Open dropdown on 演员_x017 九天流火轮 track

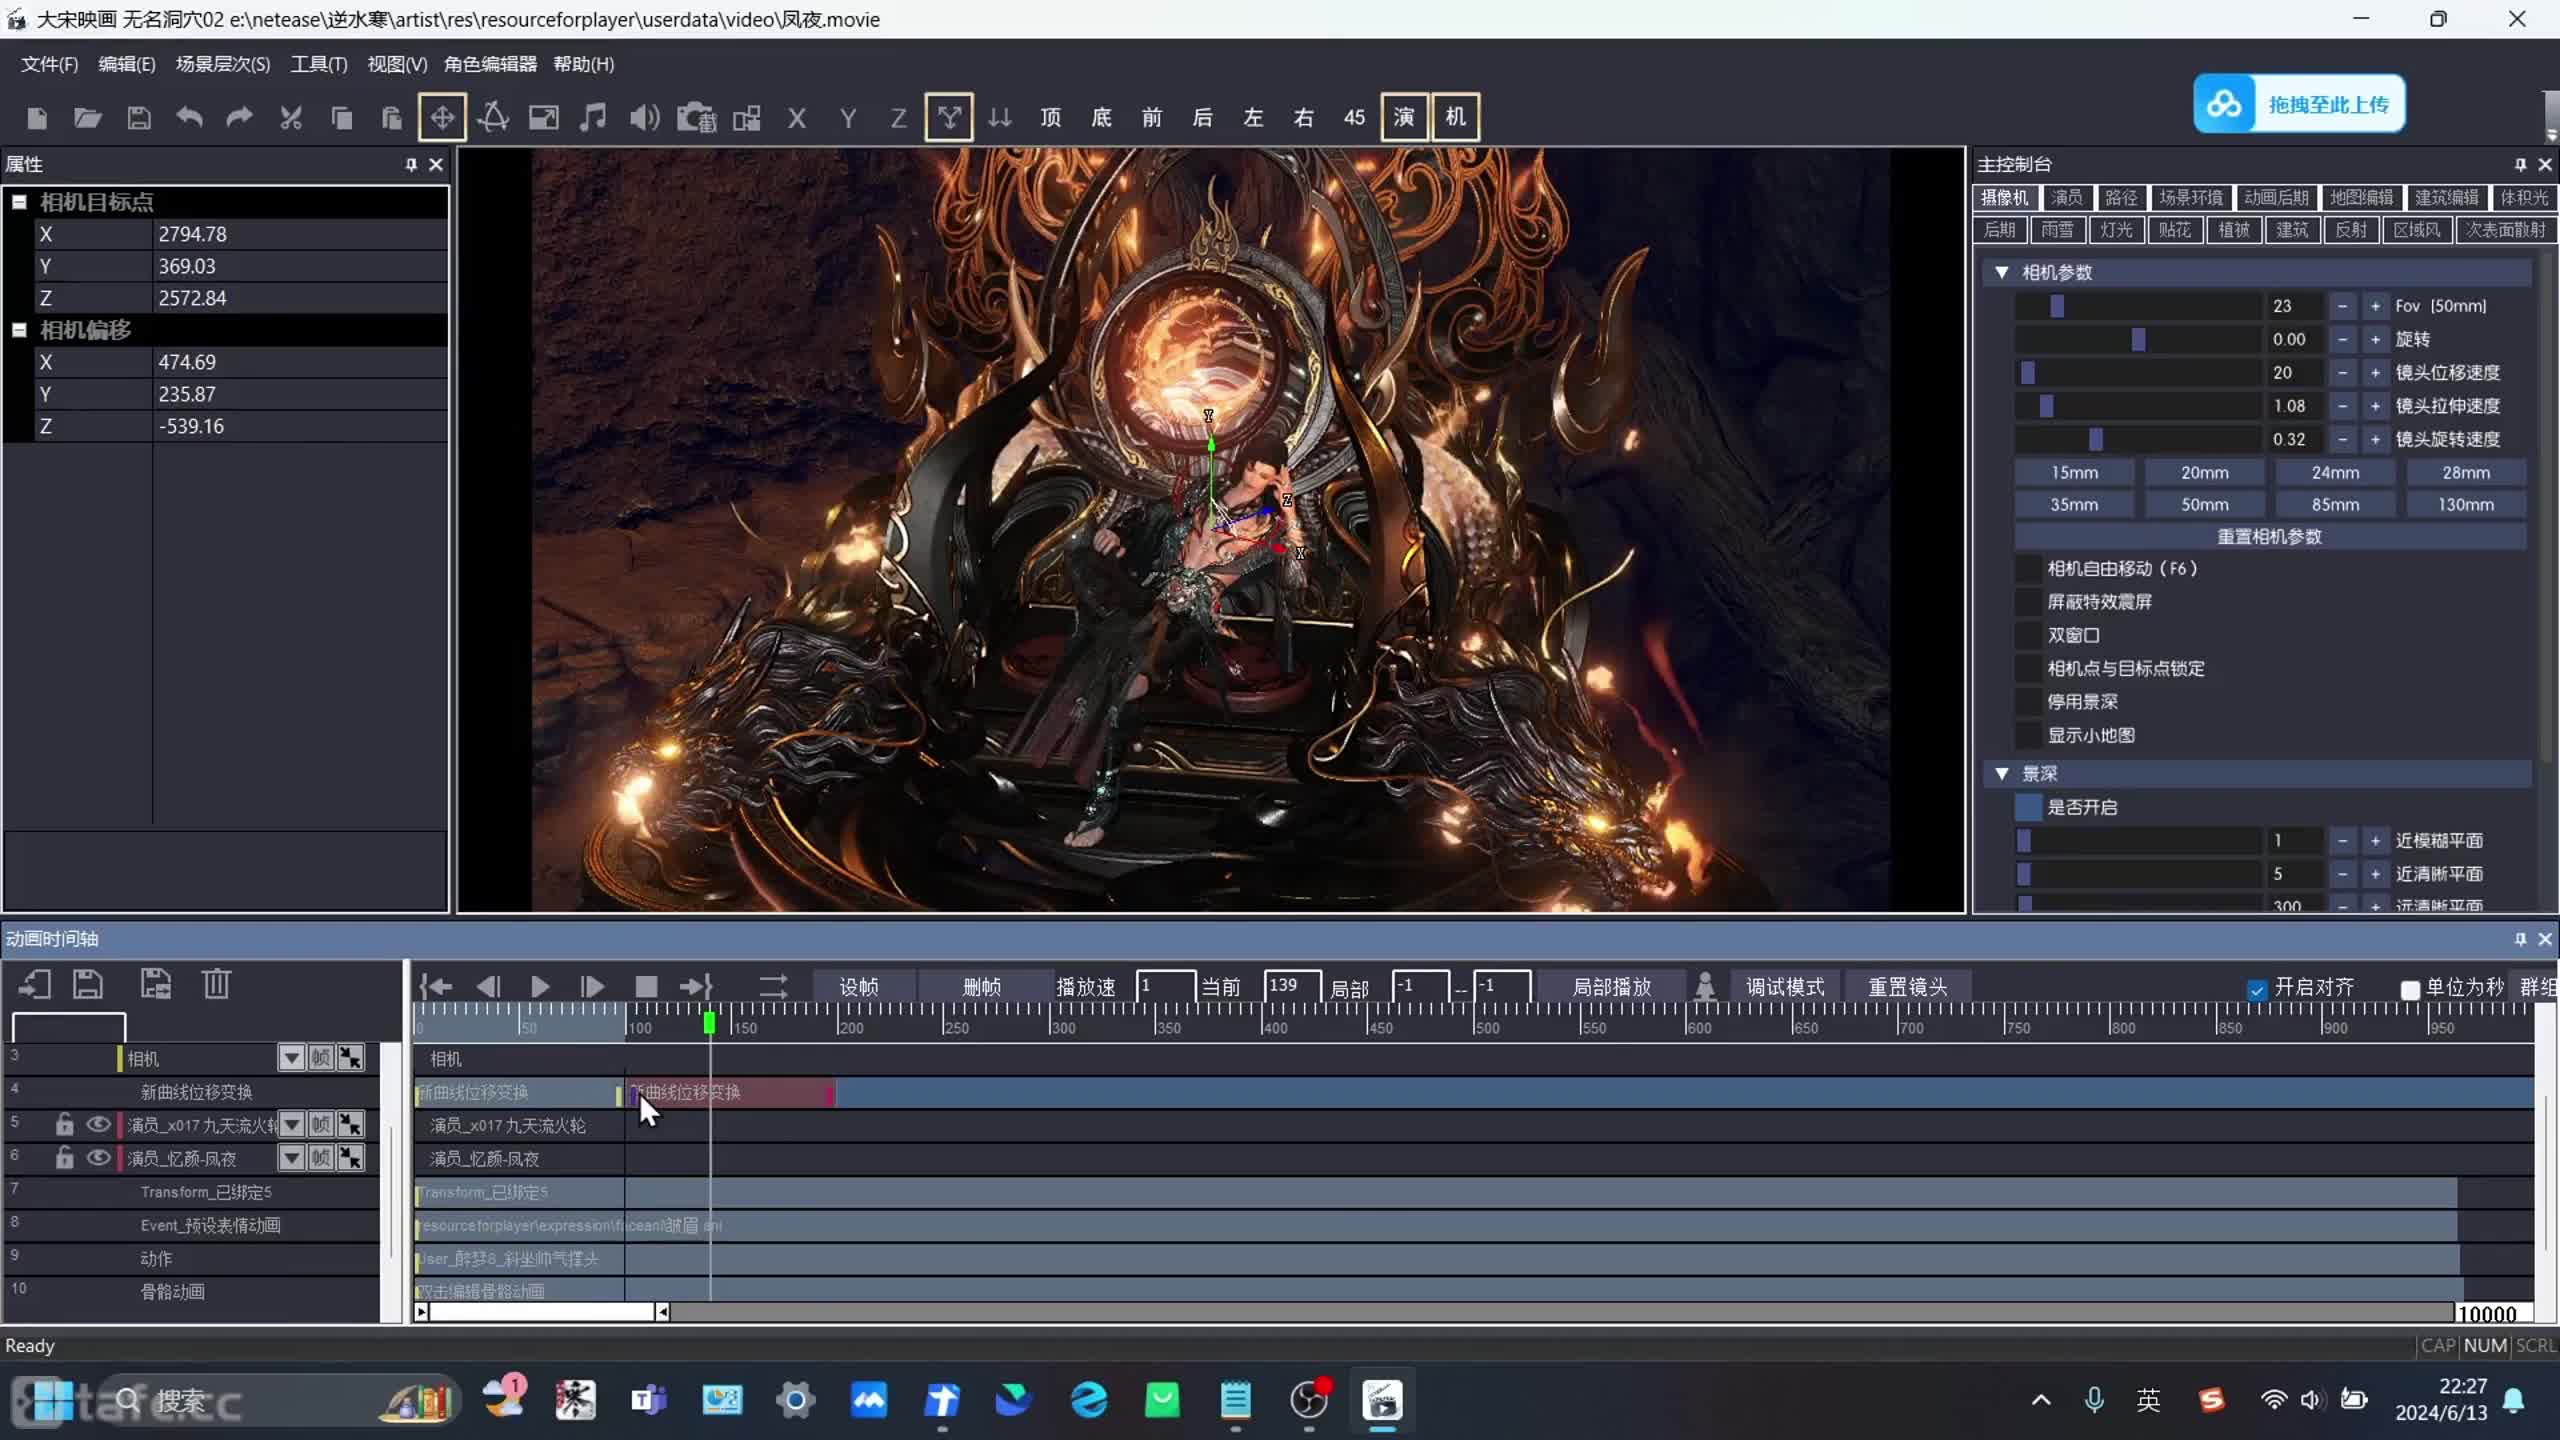pos(291,1124)
